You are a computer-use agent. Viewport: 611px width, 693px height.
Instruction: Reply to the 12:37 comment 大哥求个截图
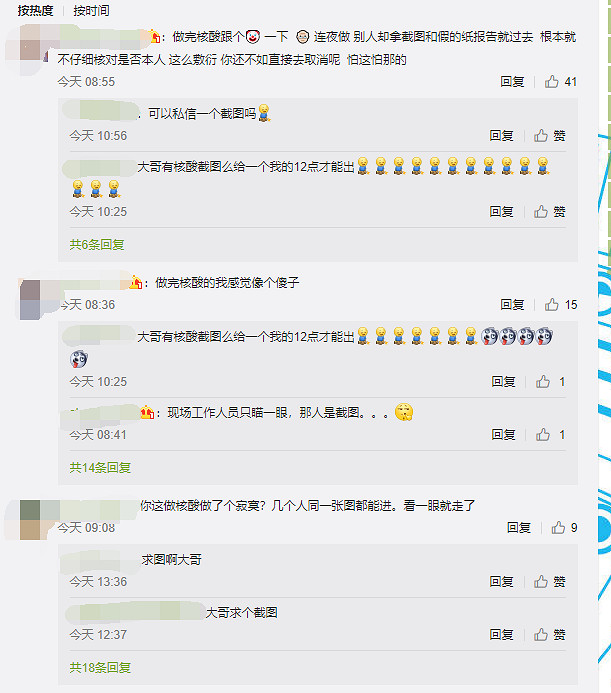[501, 635]
